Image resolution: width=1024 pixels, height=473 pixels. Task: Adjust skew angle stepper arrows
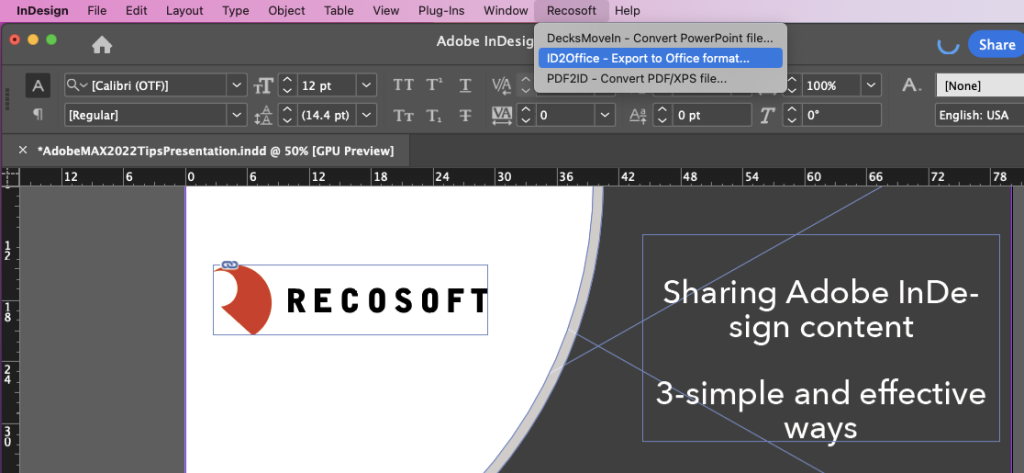792,116
